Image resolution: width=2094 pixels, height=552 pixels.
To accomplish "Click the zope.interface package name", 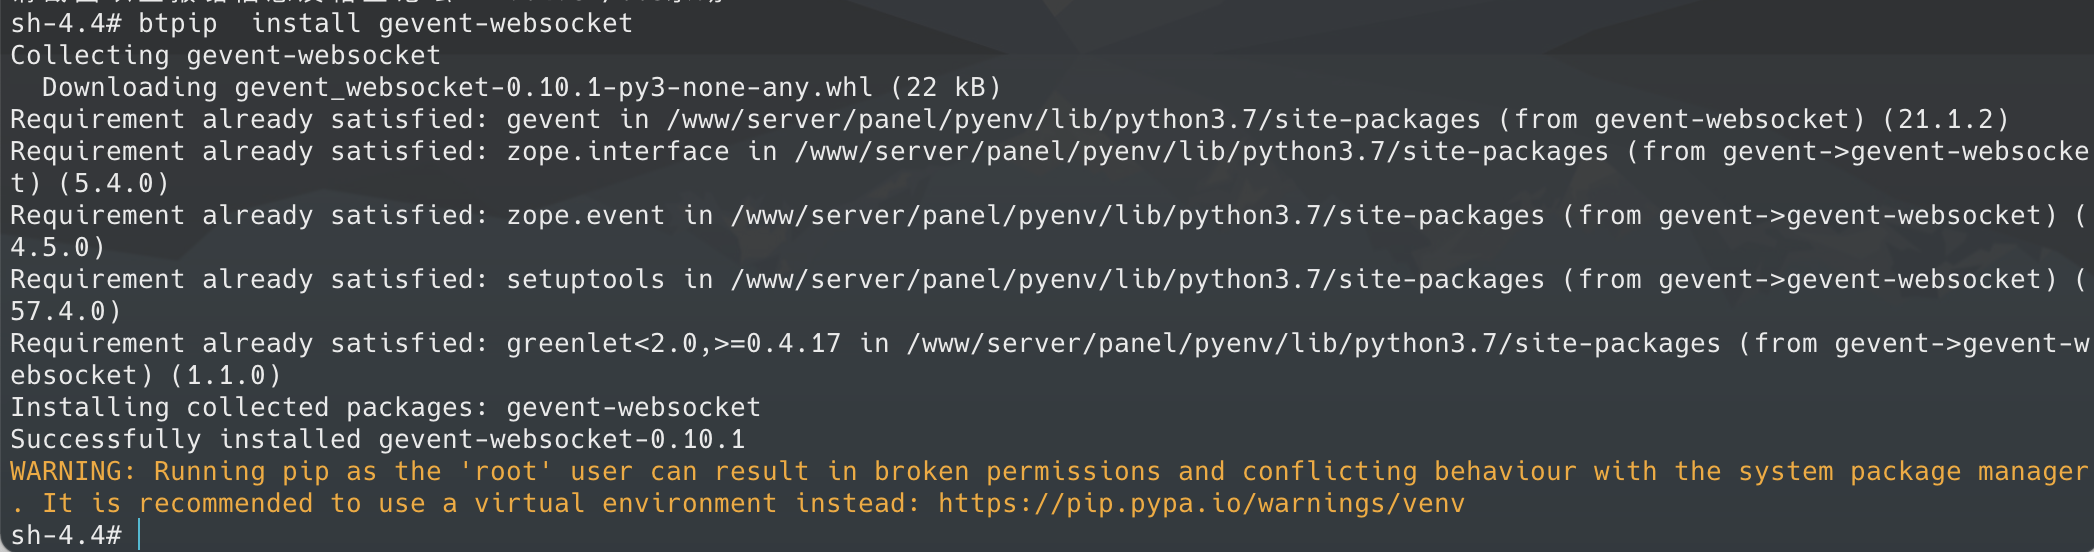I will coord(617,151).
